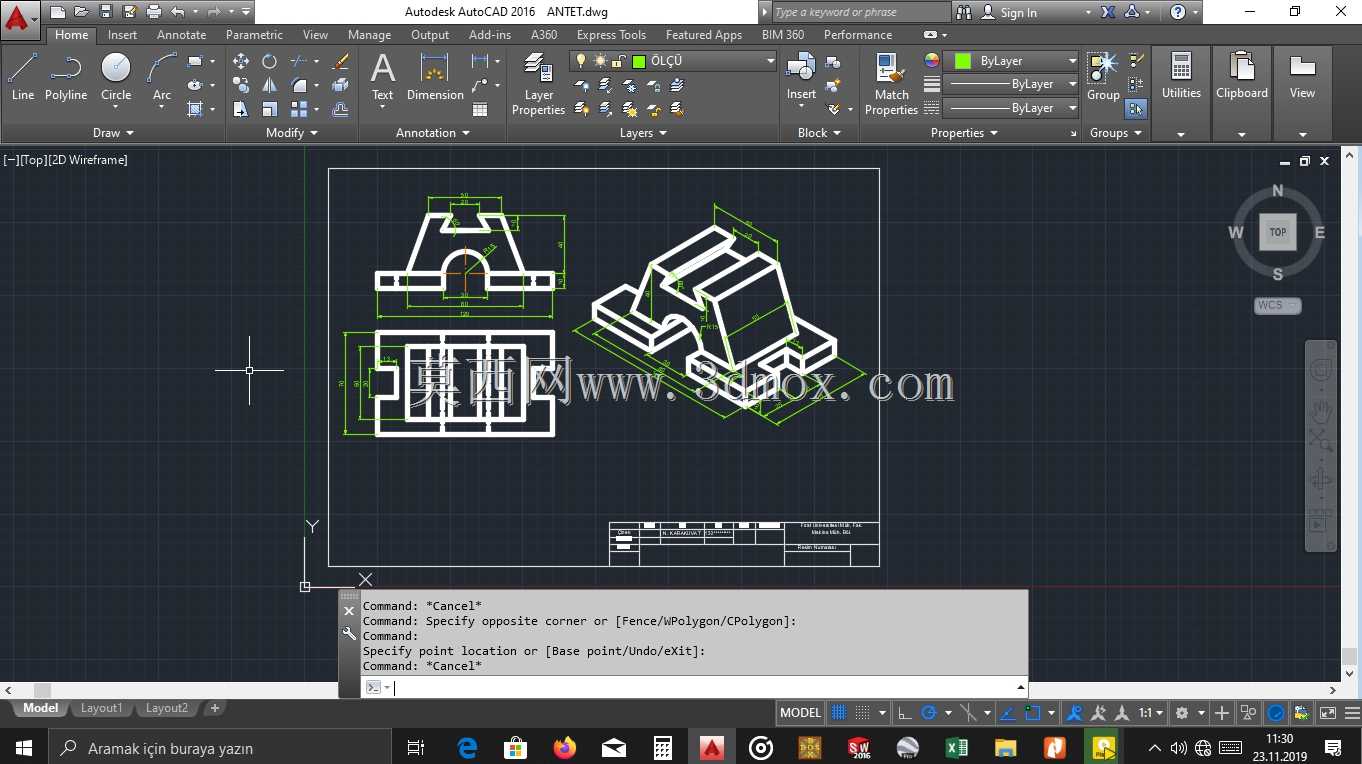
Task: Expand the Modify panel
Action: [x=291, y=133]
